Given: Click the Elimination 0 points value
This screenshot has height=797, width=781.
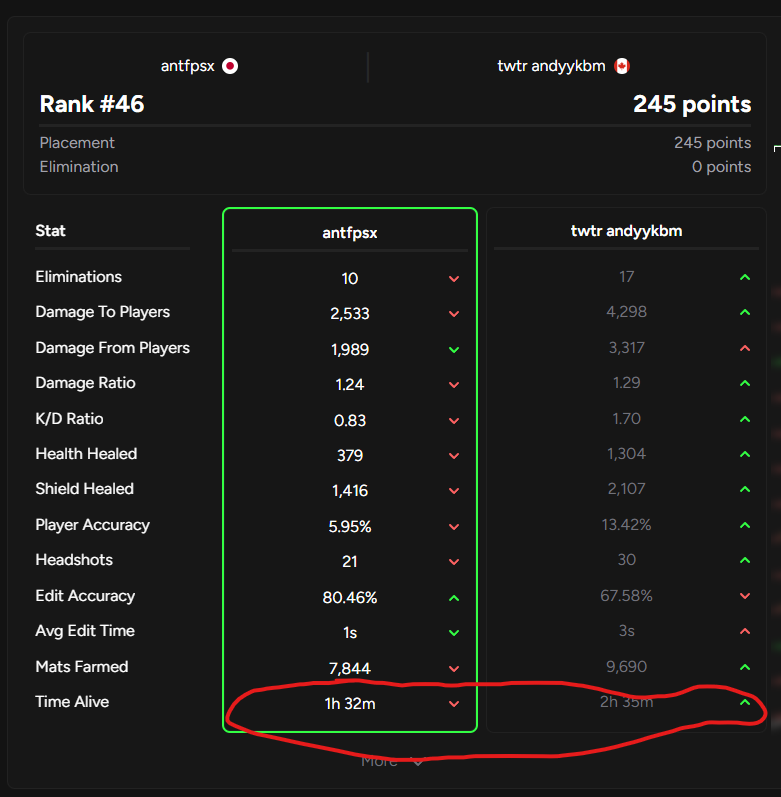Looking at the screenshot, I should (722, 167).
